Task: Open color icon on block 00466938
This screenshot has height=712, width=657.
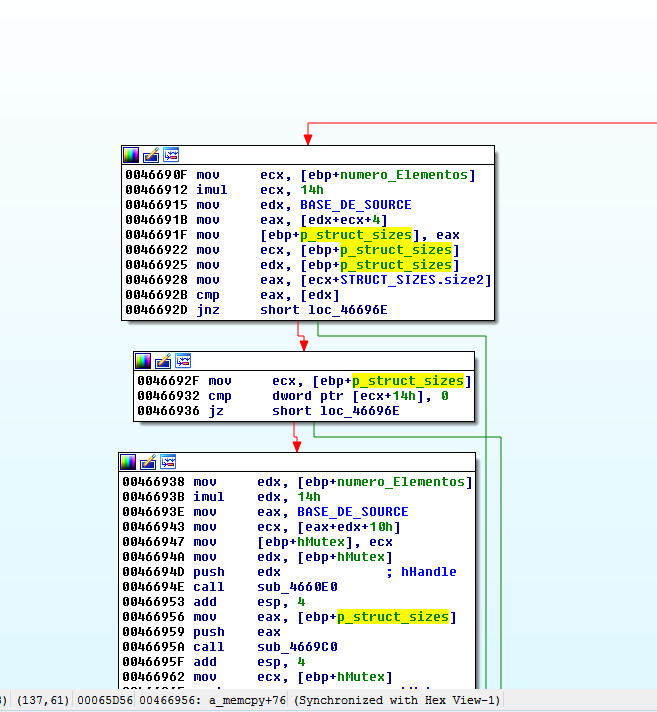Action: pyautogui.click(x=129, y=462)
